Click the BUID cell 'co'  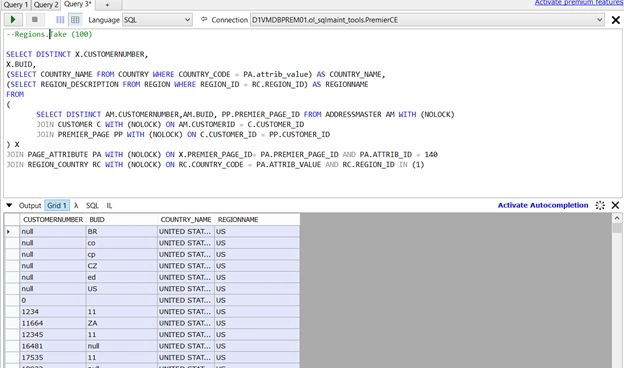(122, 243)
